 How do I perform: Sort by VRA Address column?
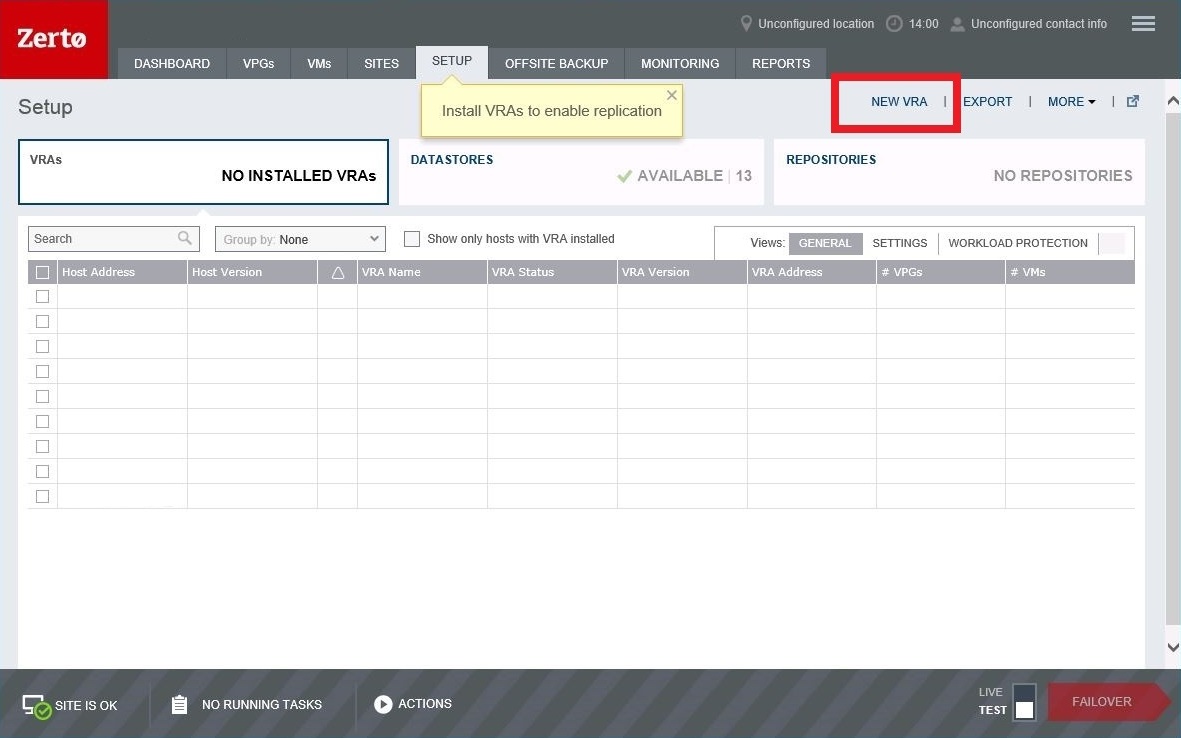point(812,273)
